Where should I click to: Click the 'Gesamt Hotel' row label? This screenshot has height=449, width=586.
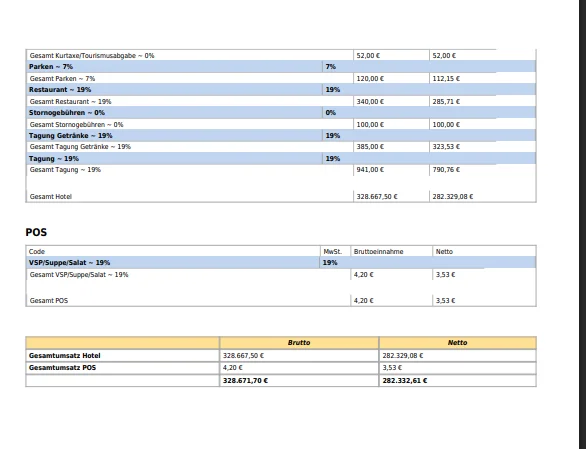(50, 197)
